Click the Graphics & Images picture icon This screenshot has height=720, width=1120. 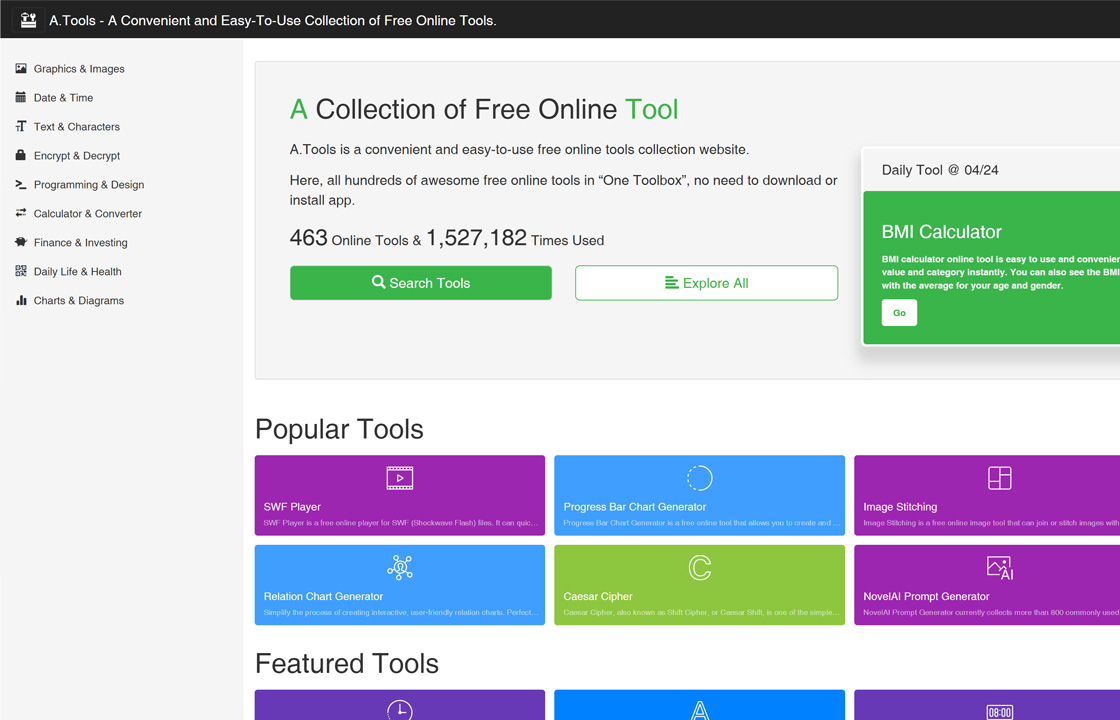click(21, 69)
